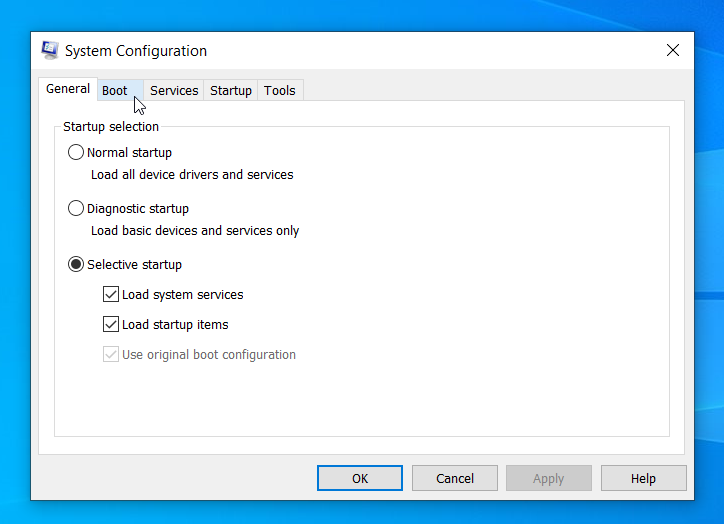Toggle the Load startup items checkbox

click(111, 325)
